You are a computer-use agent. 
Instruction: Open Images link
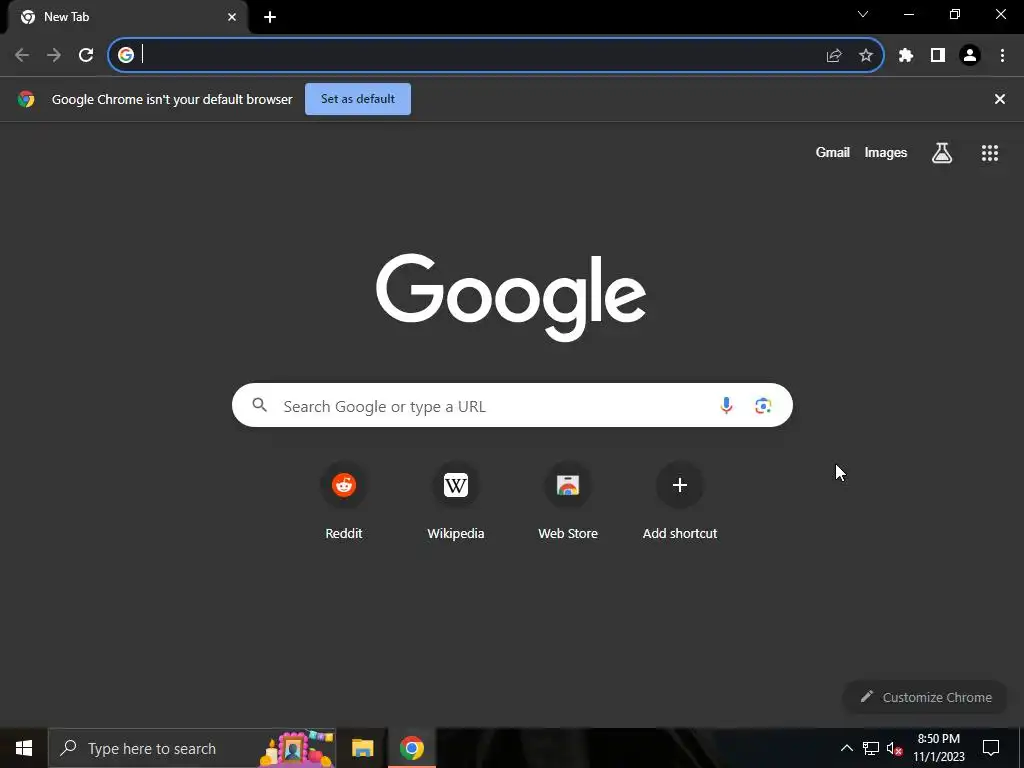coord(886,153)
